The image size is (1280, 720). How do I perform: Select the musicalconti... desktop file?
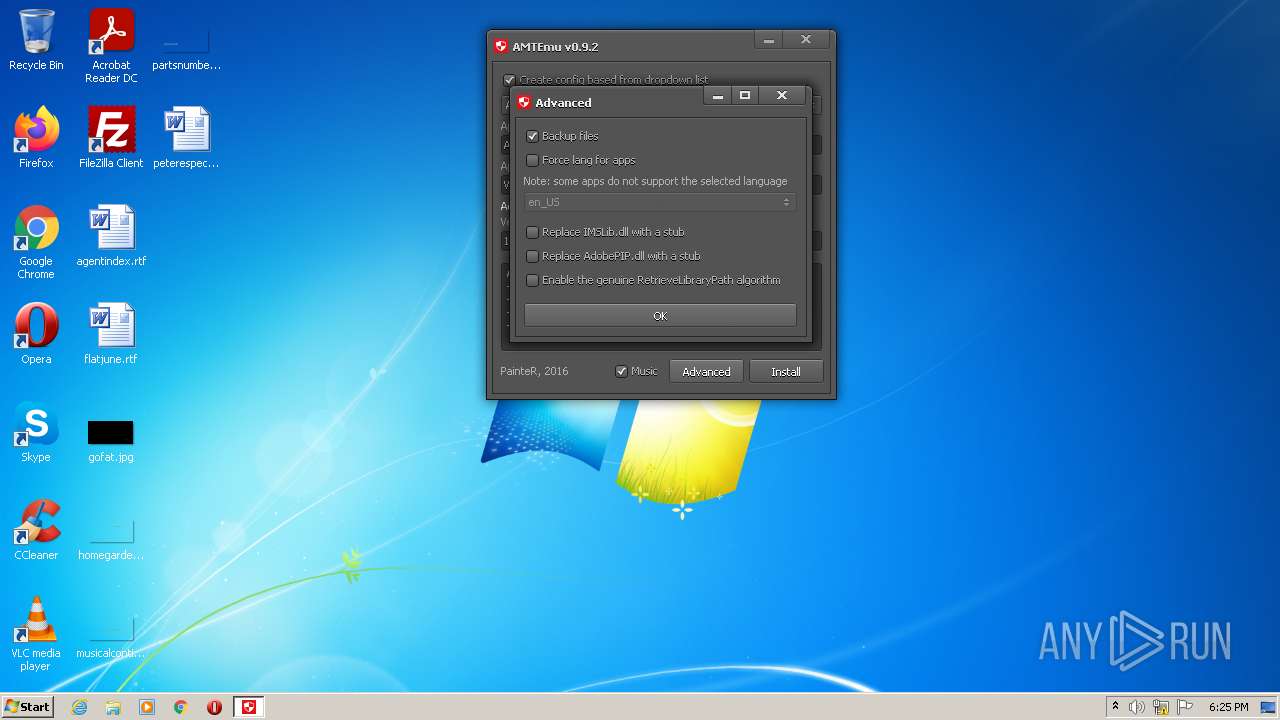[x=111, y=636]
